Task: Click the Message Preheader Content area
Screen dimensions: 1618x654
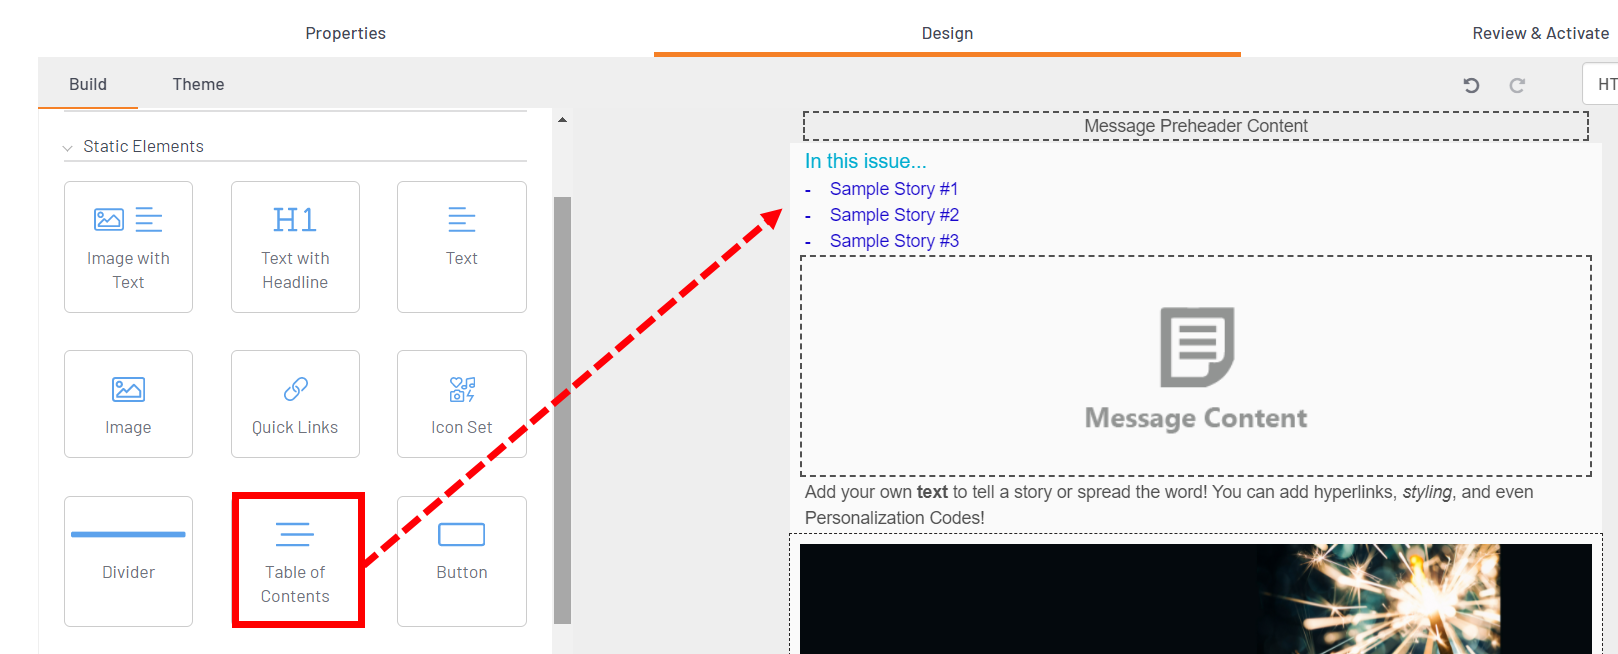Action: pos(1195,126)
